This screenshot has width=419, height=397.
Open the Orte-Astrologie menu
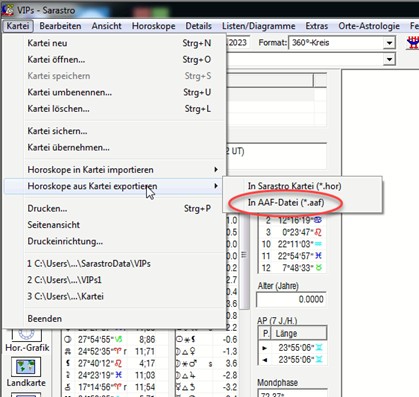coord(369,26)
